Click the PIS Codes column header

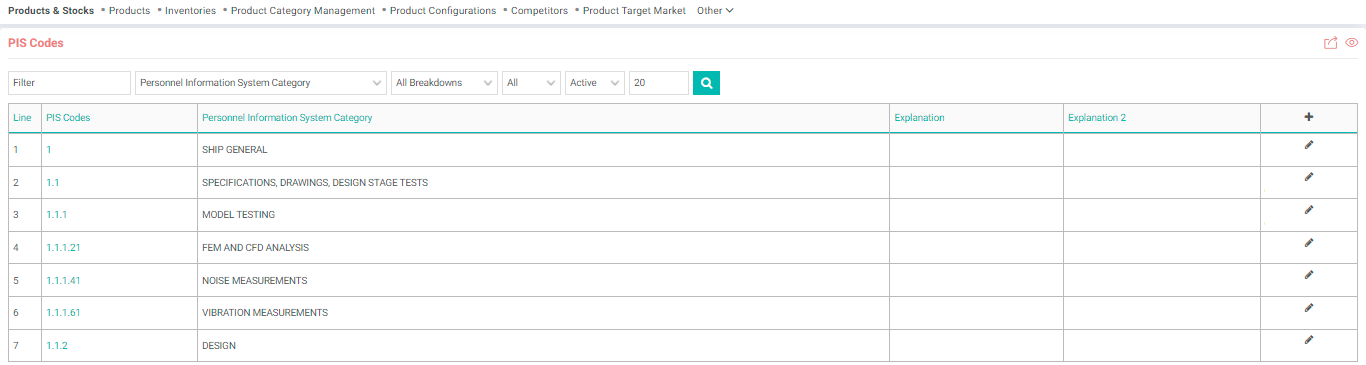[x=68, y=118]
